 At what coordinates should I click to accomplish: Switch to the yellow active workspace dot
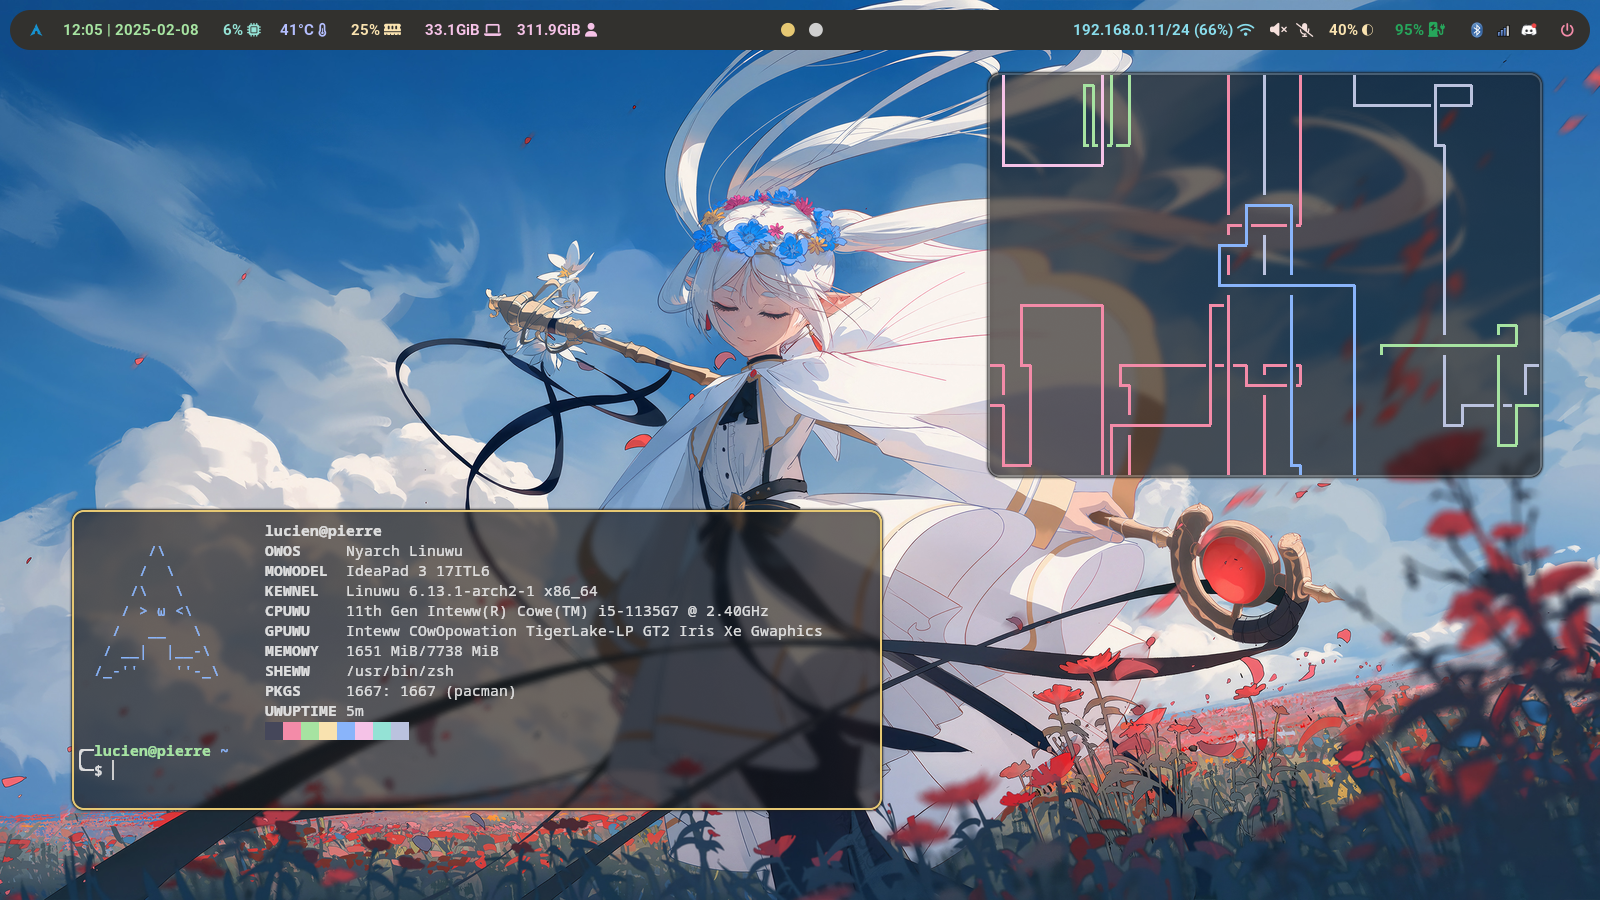pyautogui.click(x=788, y=30)
